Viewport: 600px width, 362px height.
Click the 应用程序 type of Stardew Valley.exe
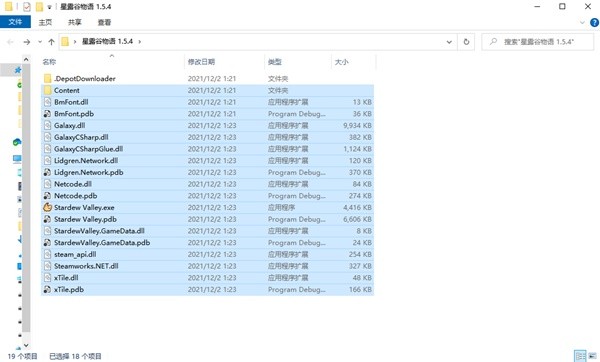(x=281, y=207)
